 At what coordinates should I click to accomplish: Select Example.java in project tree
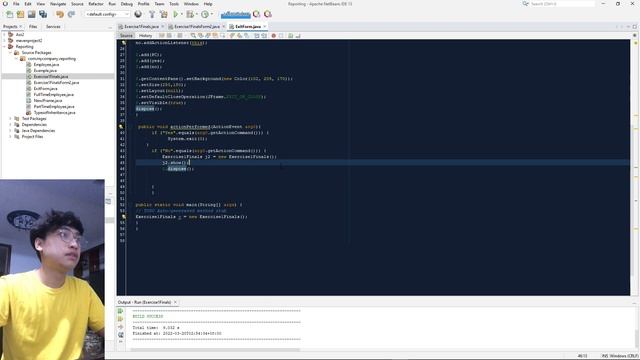[45, 71]
